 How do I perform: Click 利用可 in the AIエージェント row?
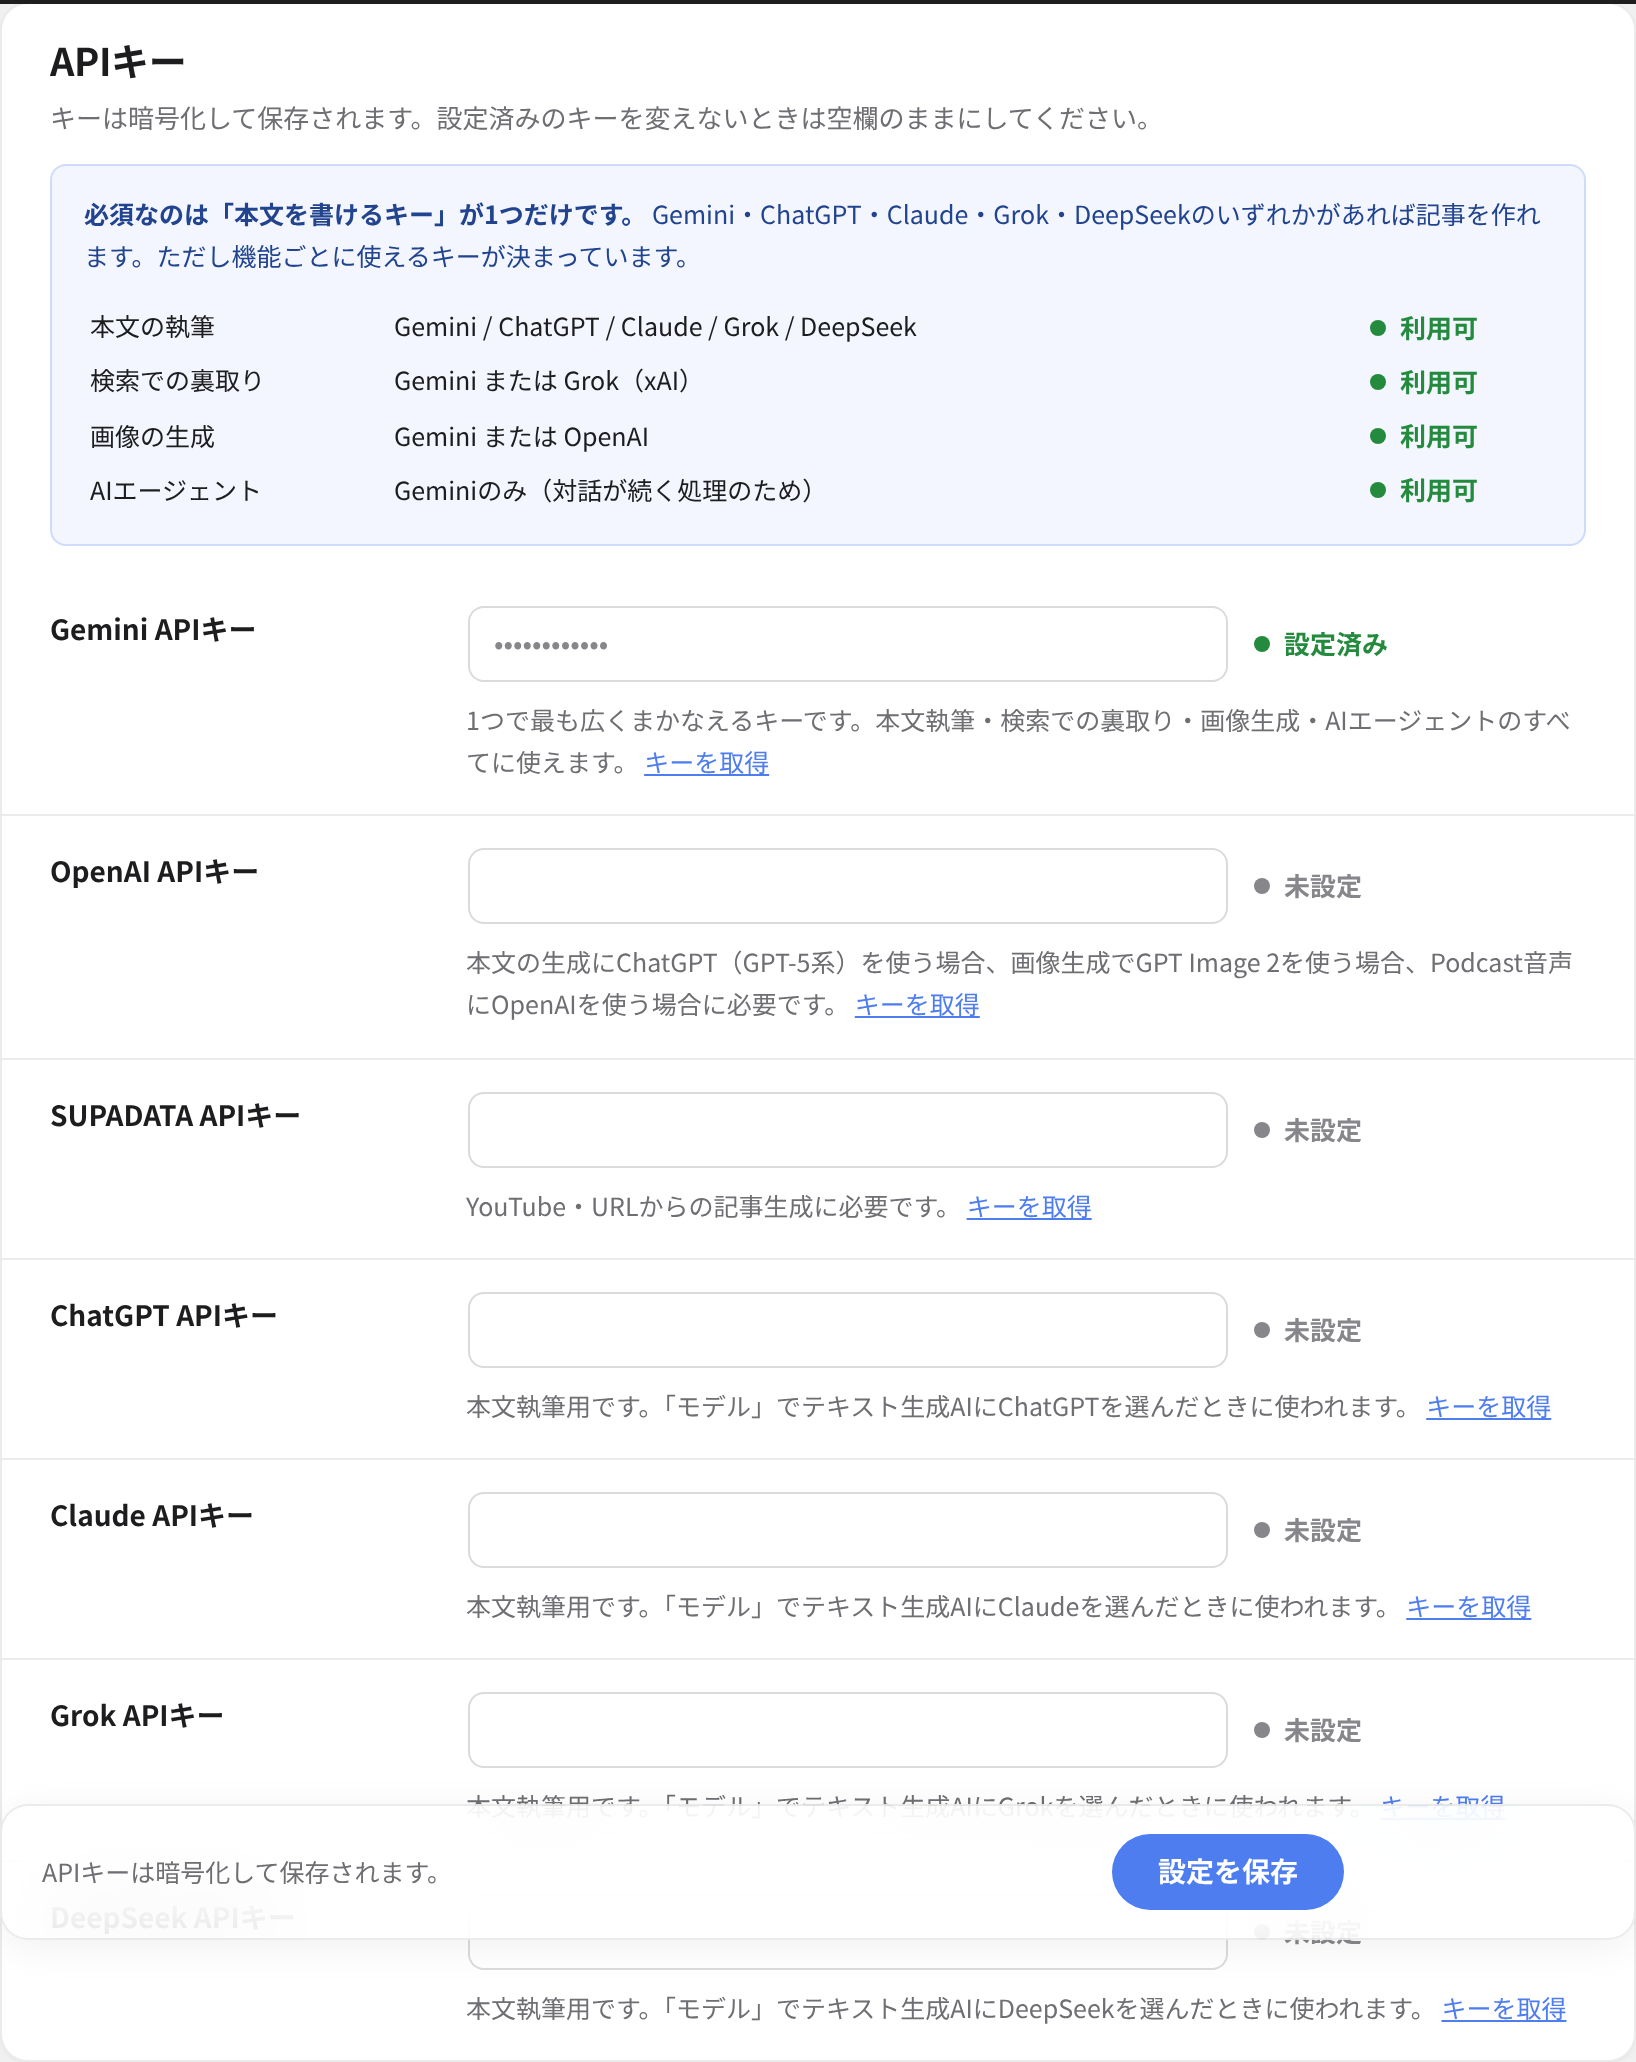(x=1424, y=490)
